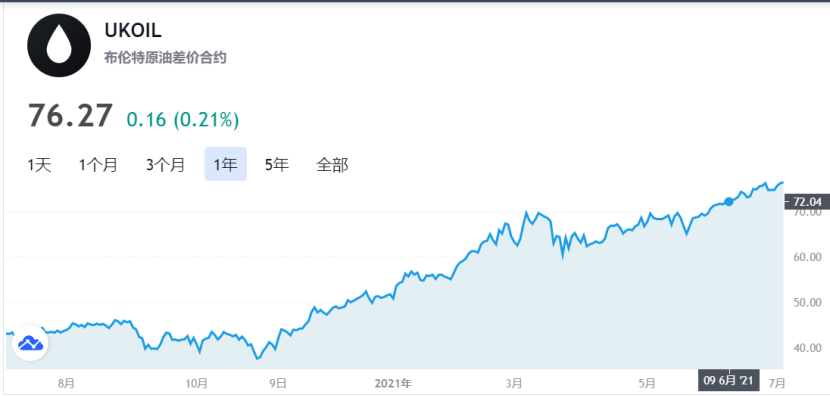The width and height of the screenshot is (830, 396).
Task: Switch chart to 5年 range
Action: 277,165
